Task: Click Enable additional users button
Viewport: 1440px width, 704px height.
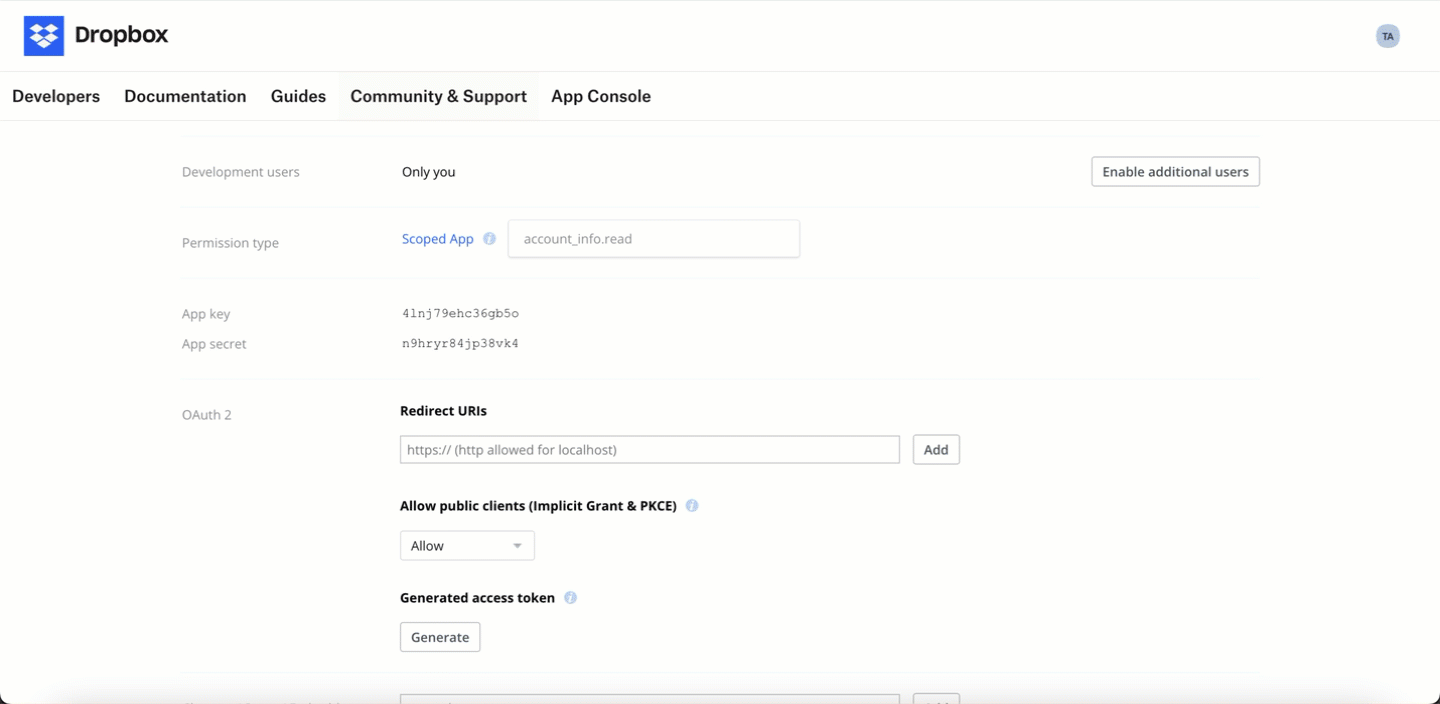Action: pos(1175,172)
